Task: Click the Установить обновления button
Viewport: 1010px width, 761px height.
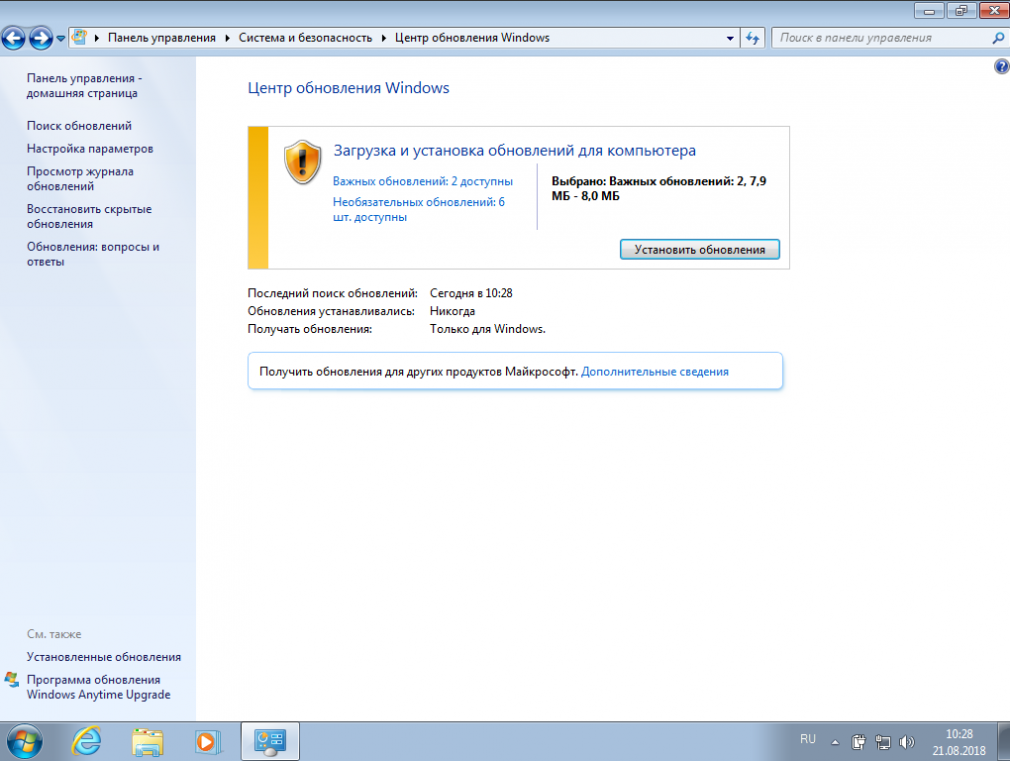Action: [x=700, y=249]
